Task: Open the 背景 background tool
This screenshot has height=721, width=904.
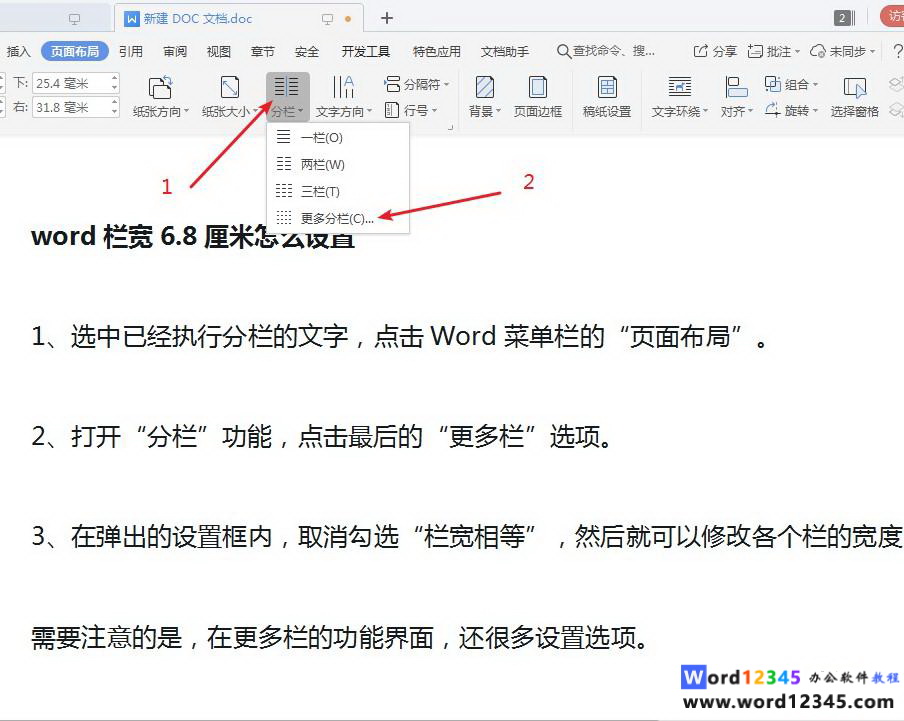Action: [484, 96]
